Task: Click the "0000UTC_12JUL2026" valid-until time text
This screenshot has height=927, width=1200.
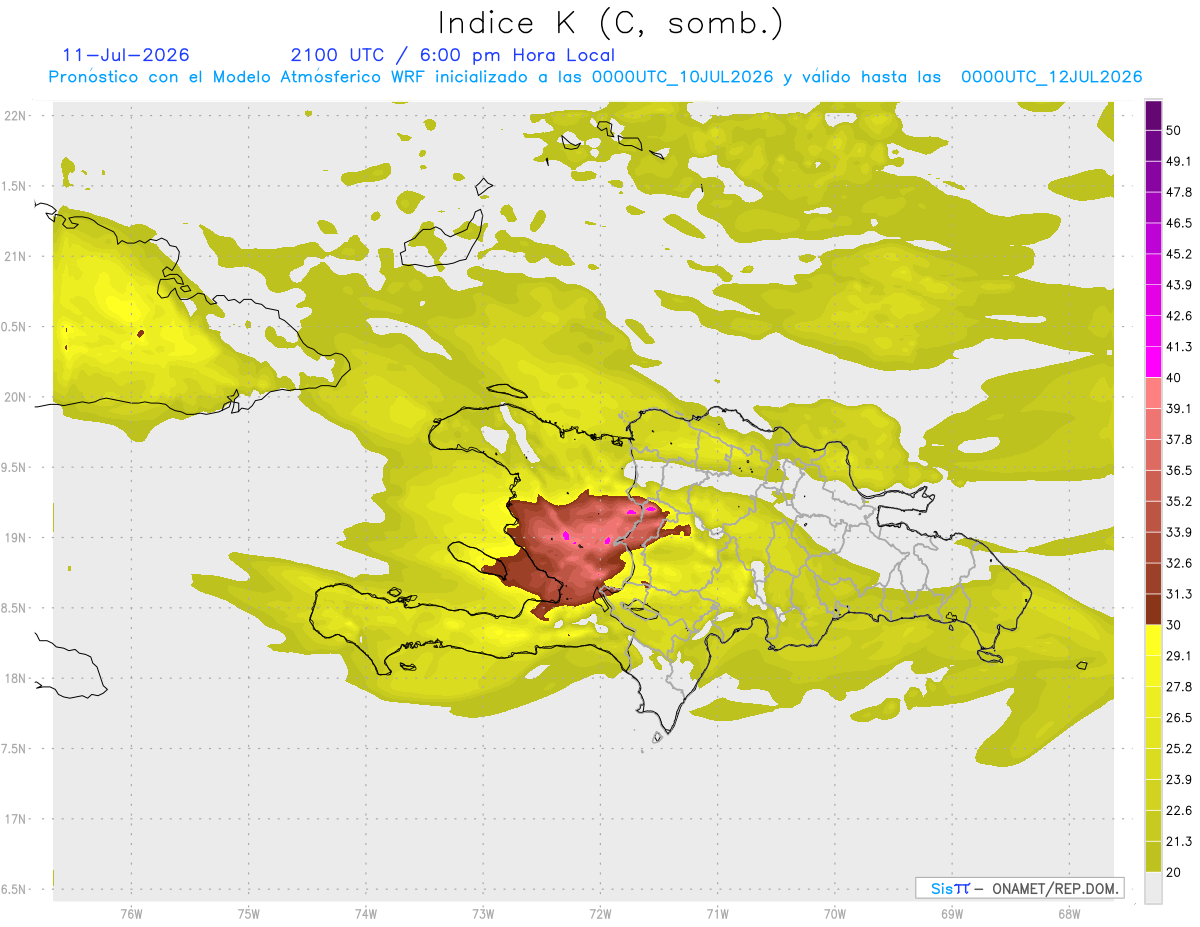Action: [1052, 77]
